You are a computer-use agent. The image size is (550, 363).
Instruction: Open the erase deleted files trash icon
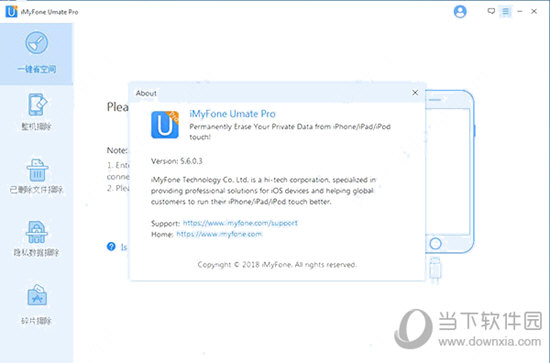(37, 170)
